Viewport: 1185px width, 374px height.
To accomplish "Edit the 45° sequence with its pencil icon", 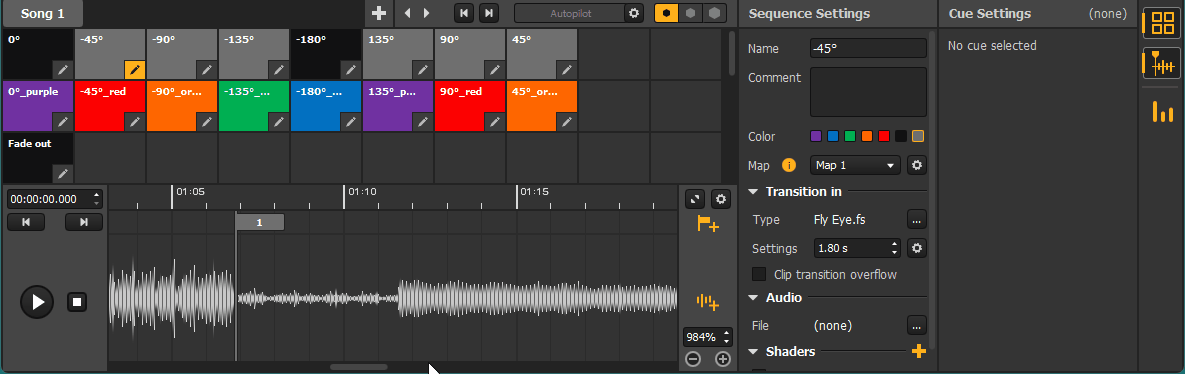I will coord(567,70).
